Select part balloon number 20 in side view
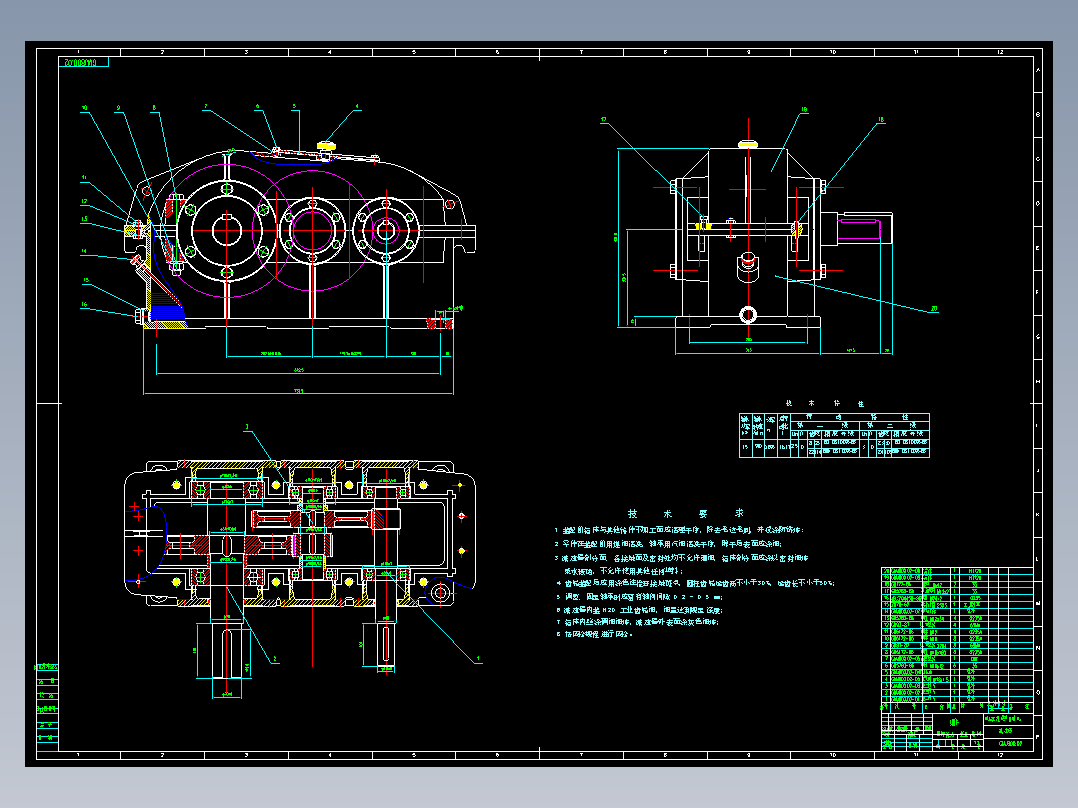Viewport: 1078px width, 808px height. pos(934,309)
